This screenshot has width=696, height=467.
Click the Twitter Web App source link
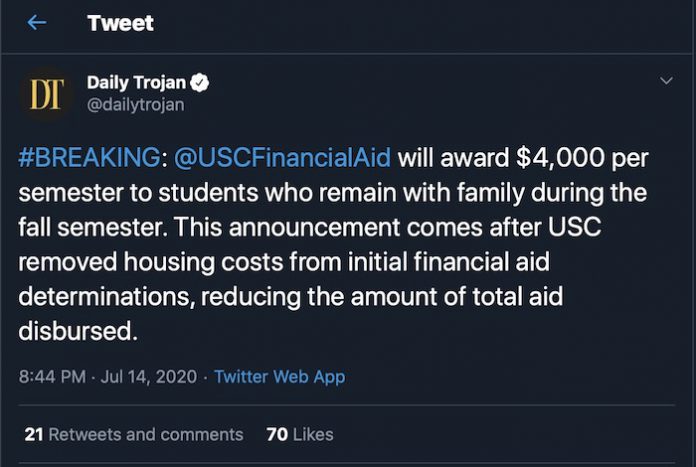pos(280,377)
